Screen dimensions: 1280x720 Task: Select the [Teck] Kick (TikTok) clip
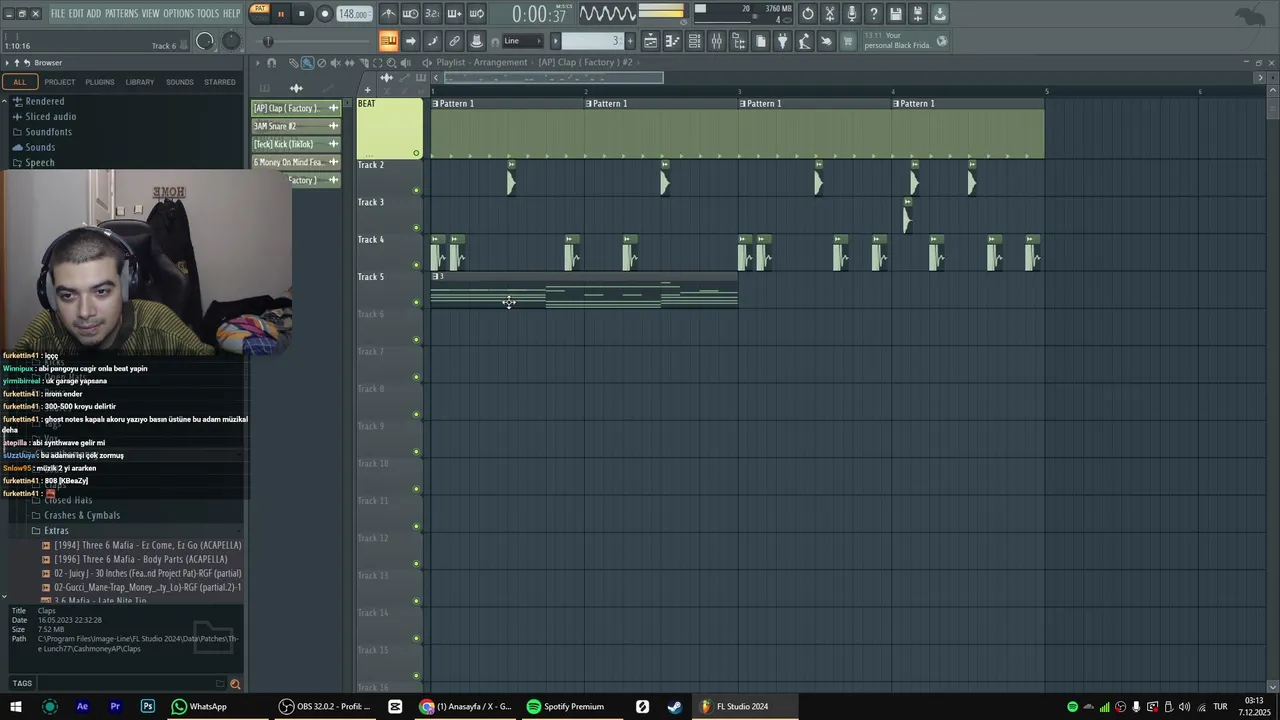pyautogui.click(x=296, y=144)
